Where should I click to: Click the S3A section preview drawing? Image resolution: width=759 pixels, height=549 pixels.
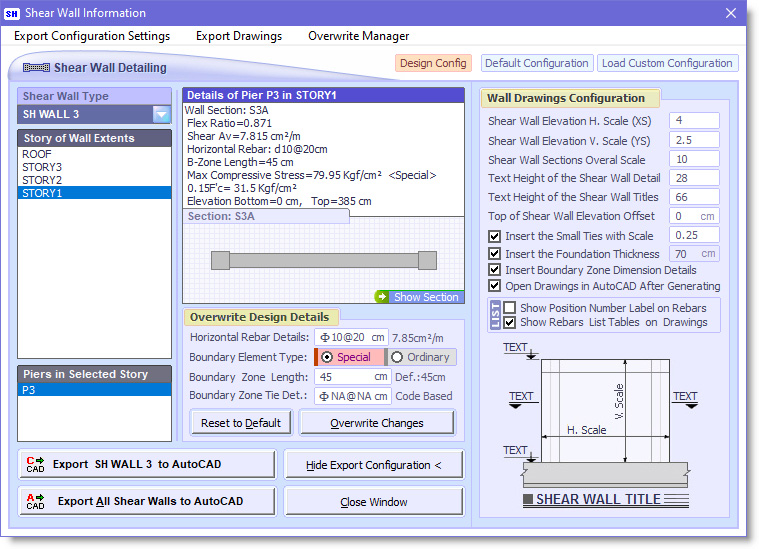pos(323,261)
